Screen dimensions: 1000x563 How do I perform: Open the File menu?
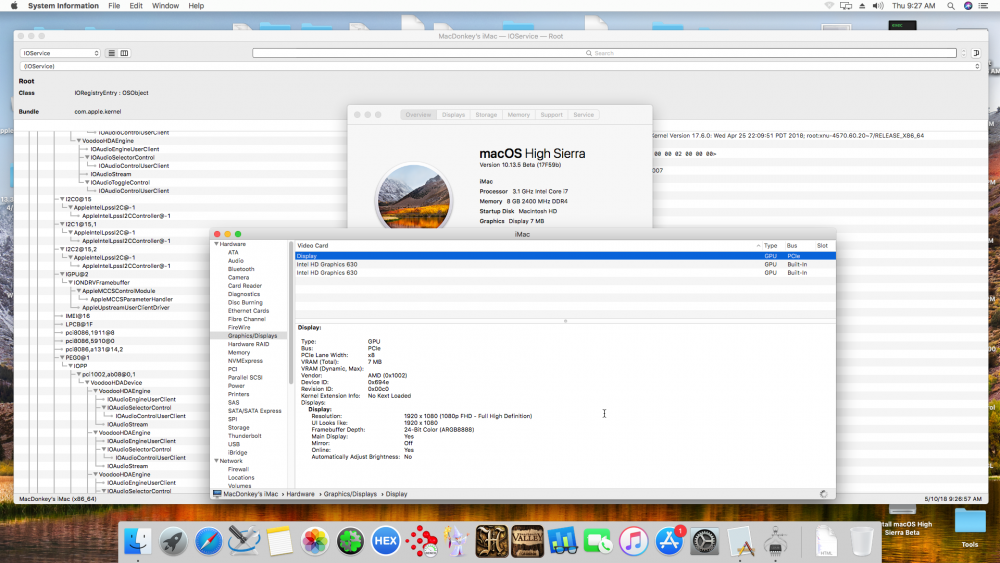(114, 6)
